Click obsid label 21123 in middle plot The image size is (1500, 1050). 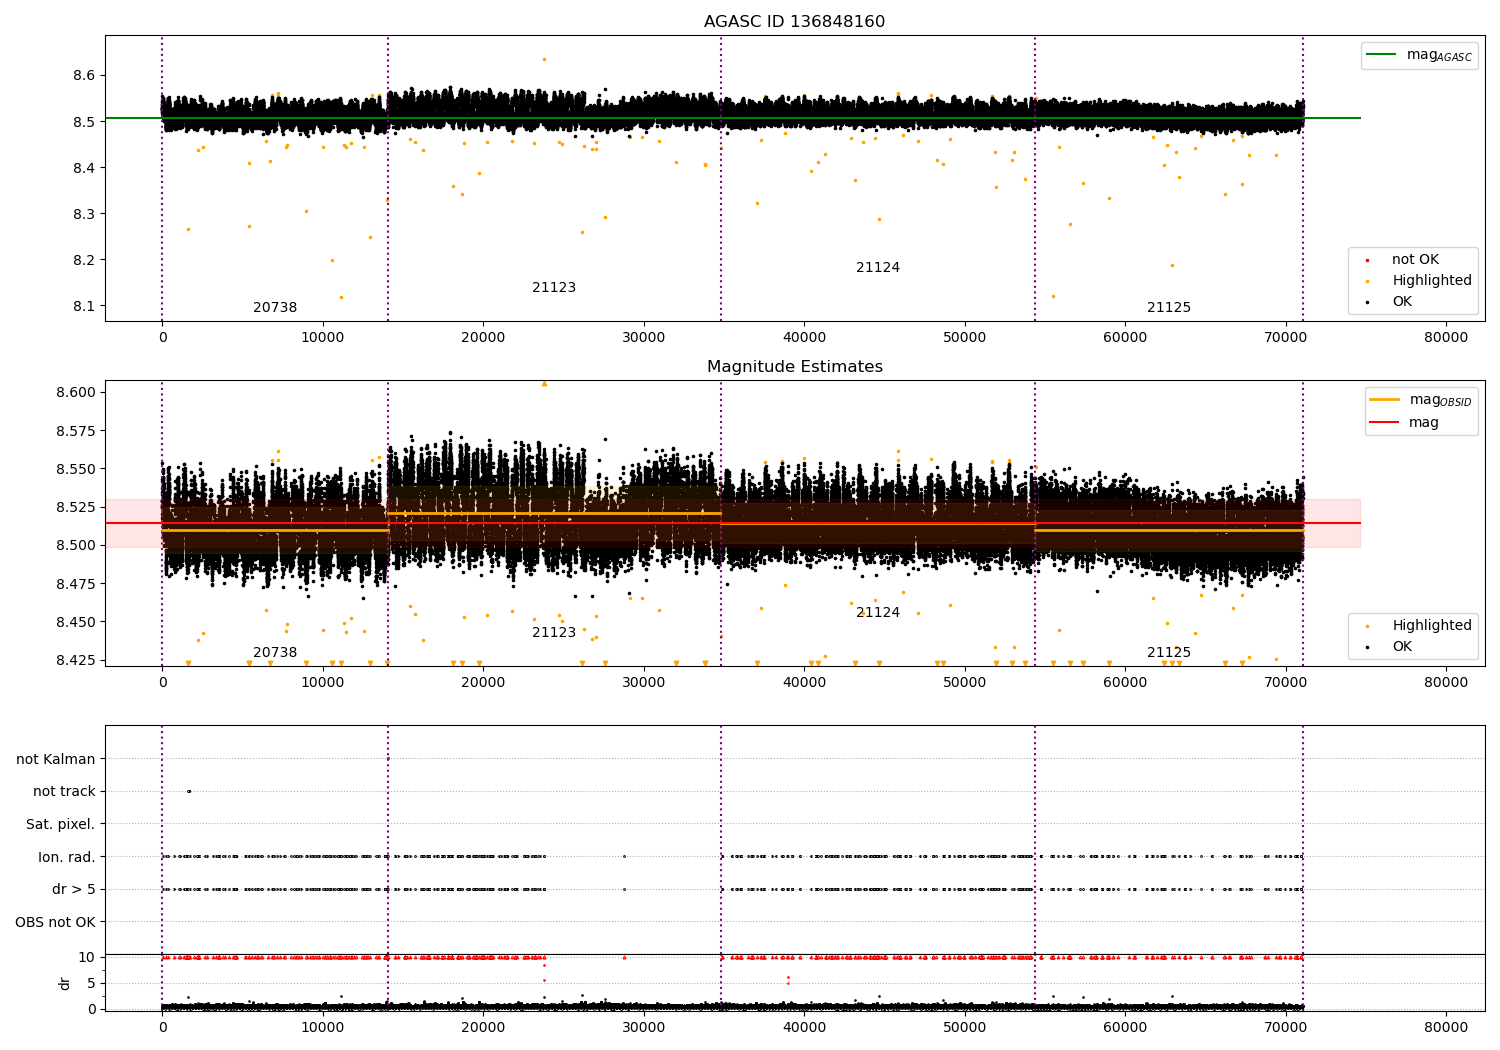coord(554,632)
